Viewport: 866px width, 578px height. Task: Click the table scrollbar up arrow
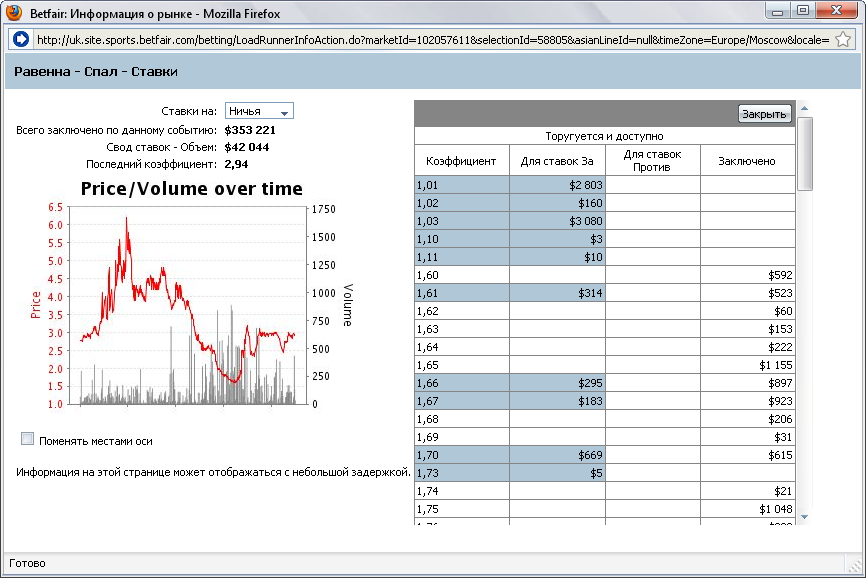(x=804, y=108)
